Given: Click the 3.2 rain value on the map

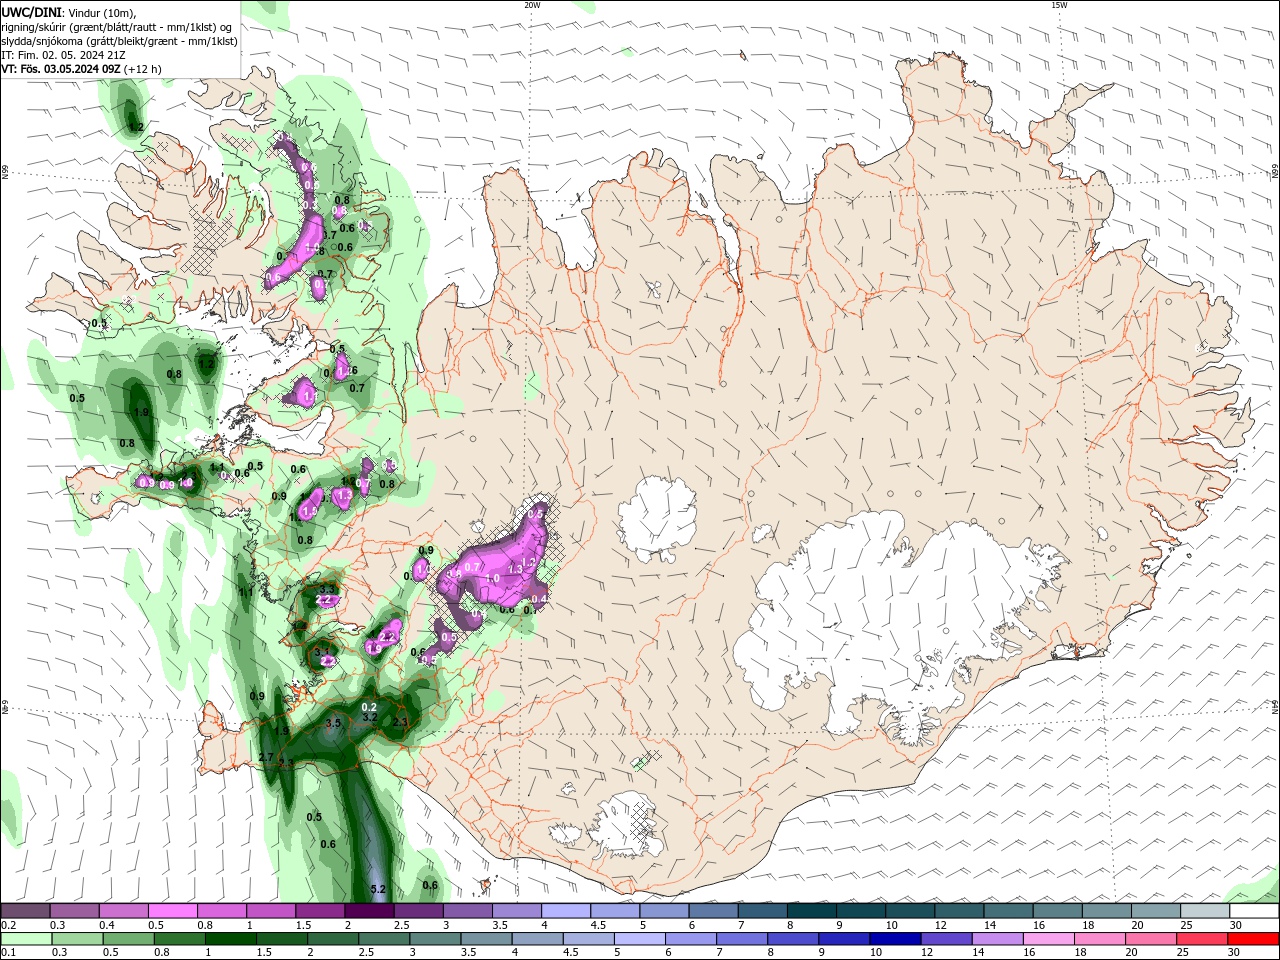Looking at the screenshot, I should pos(369,717).
